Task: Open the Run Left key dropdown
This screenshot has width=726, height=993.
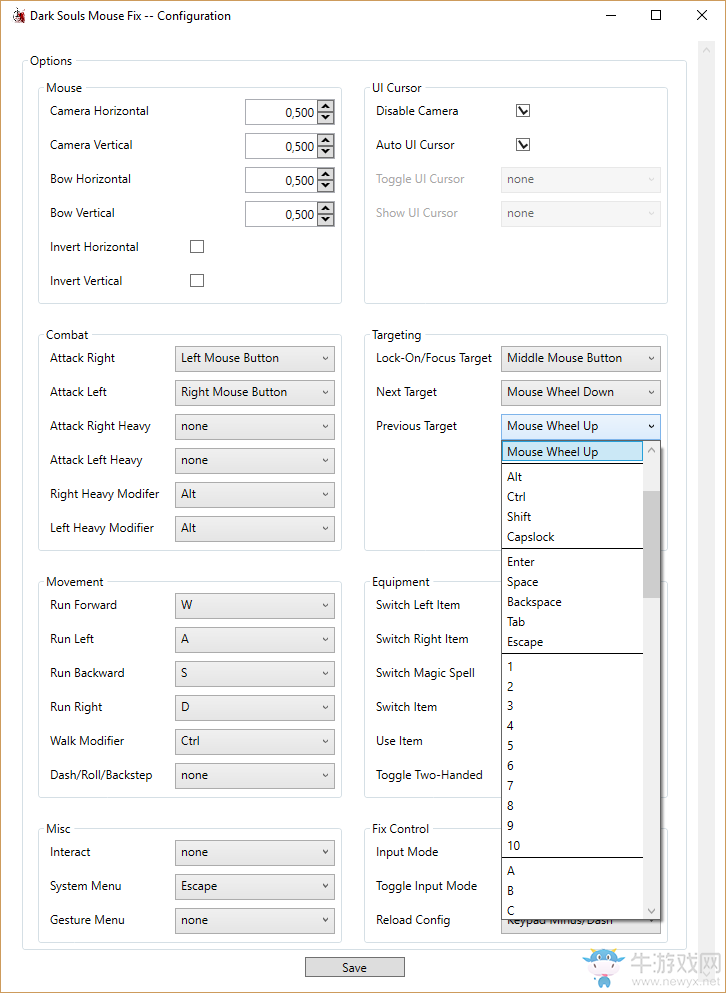Action: (x=255, y=640)
